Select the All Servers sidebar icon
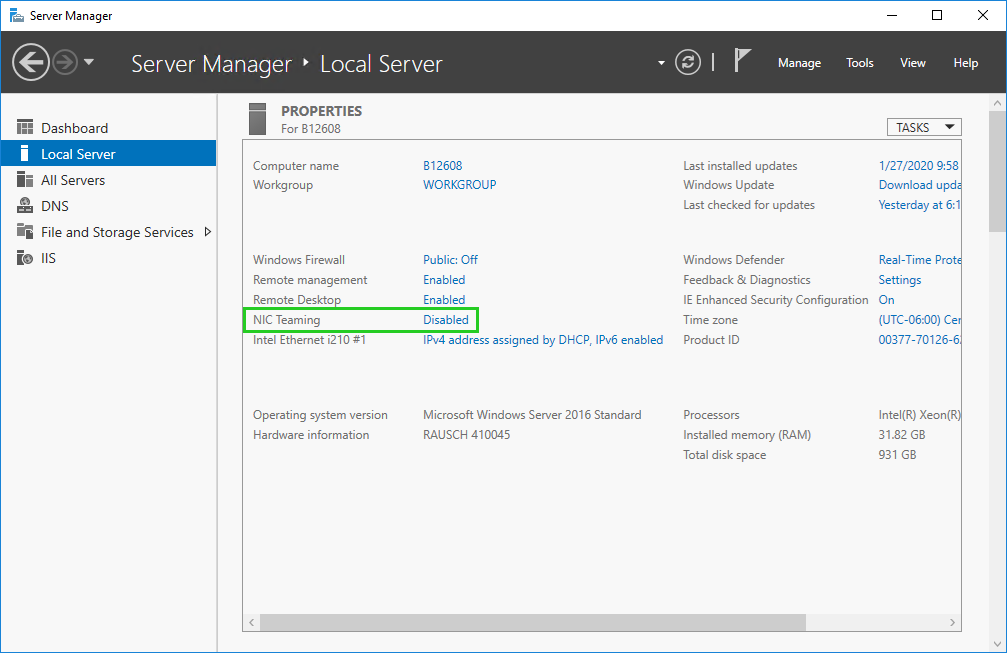The height and width of the screenshot is (653, 1007). [x=25, y=180]
